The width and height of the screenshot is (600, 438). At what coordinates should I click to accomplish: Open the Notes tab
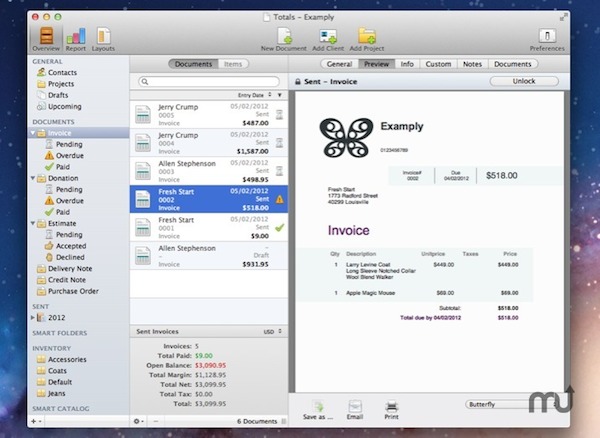472,64
